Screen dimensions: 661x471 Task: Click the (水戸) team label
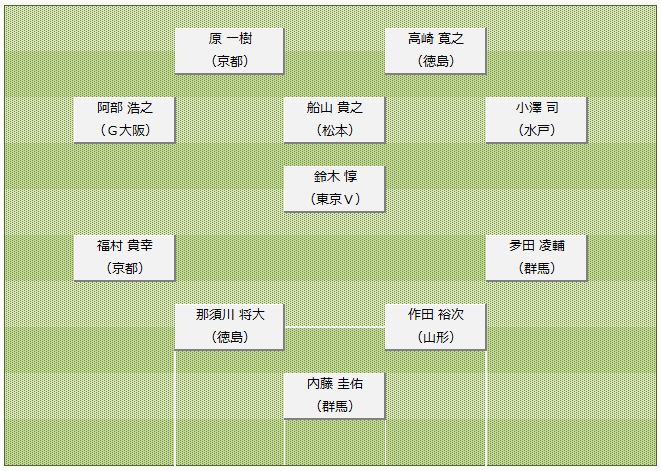[536, 130]
